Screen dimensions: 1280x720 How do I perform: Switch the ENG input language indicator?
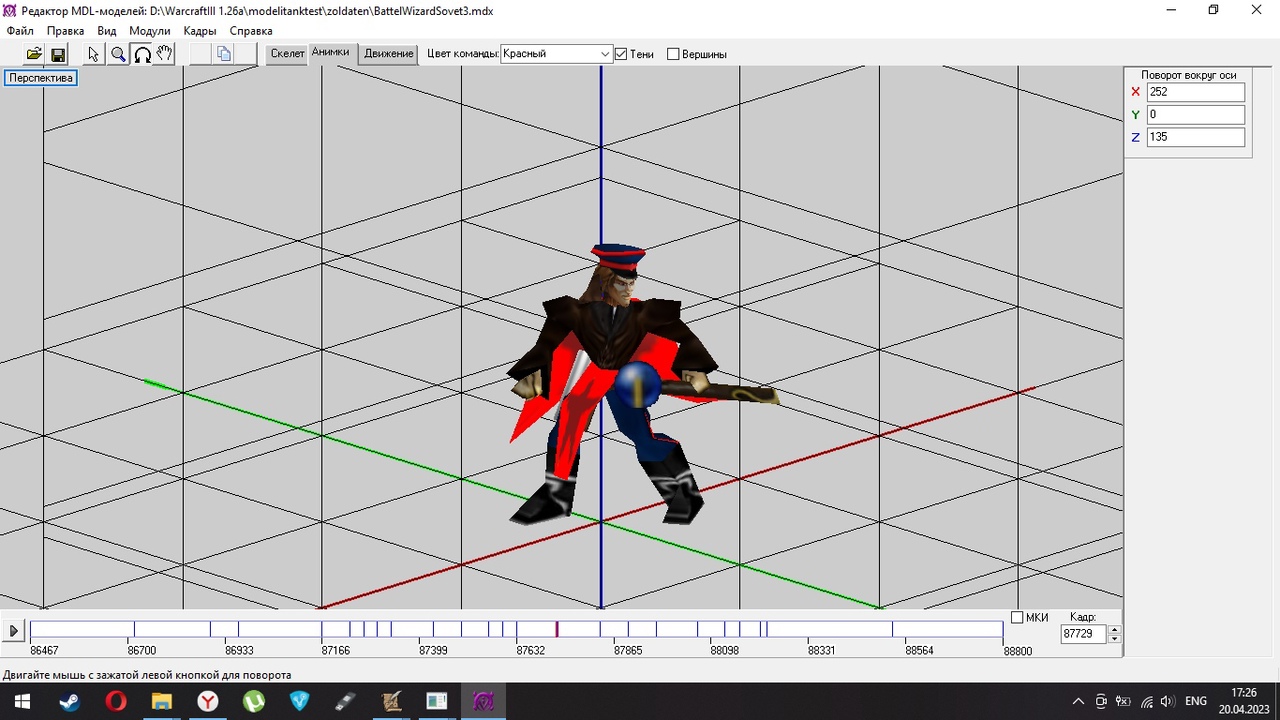[1196, 701]
